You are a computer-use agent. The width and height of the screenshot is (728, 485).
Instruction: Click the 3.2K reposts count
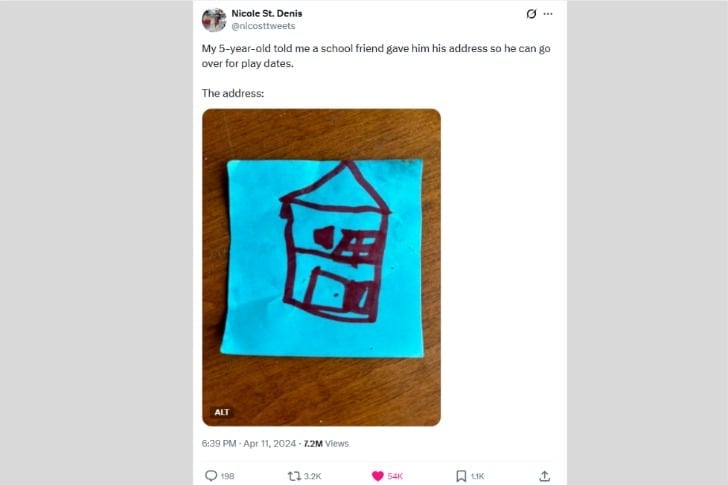312,476
